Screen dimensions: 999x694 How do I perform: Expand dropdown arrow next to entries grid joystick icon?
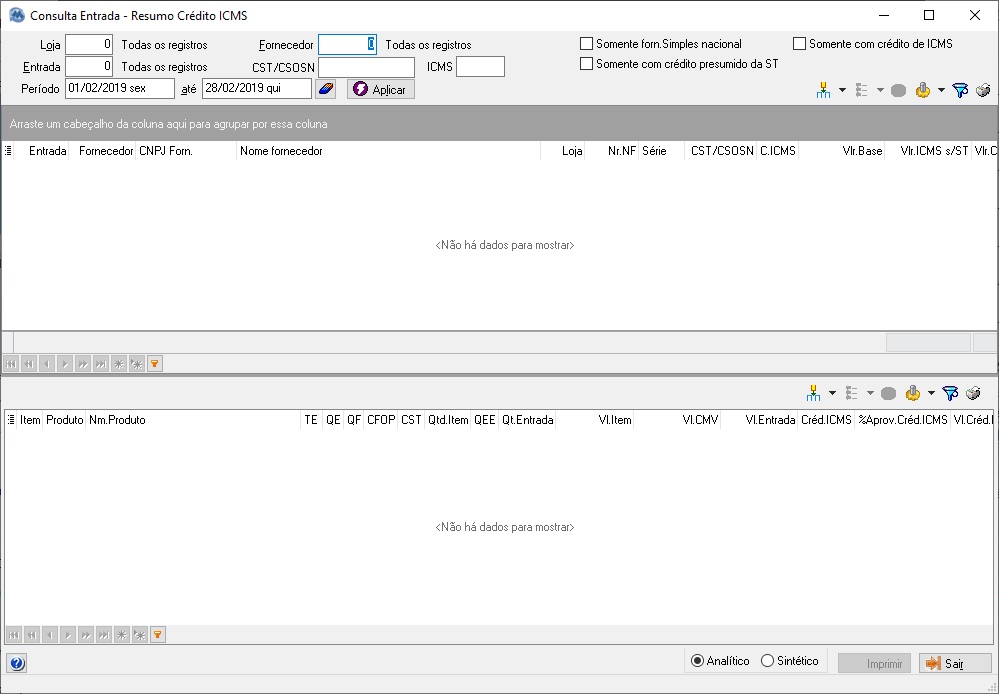pyautogui.click(x=941, y=90)
